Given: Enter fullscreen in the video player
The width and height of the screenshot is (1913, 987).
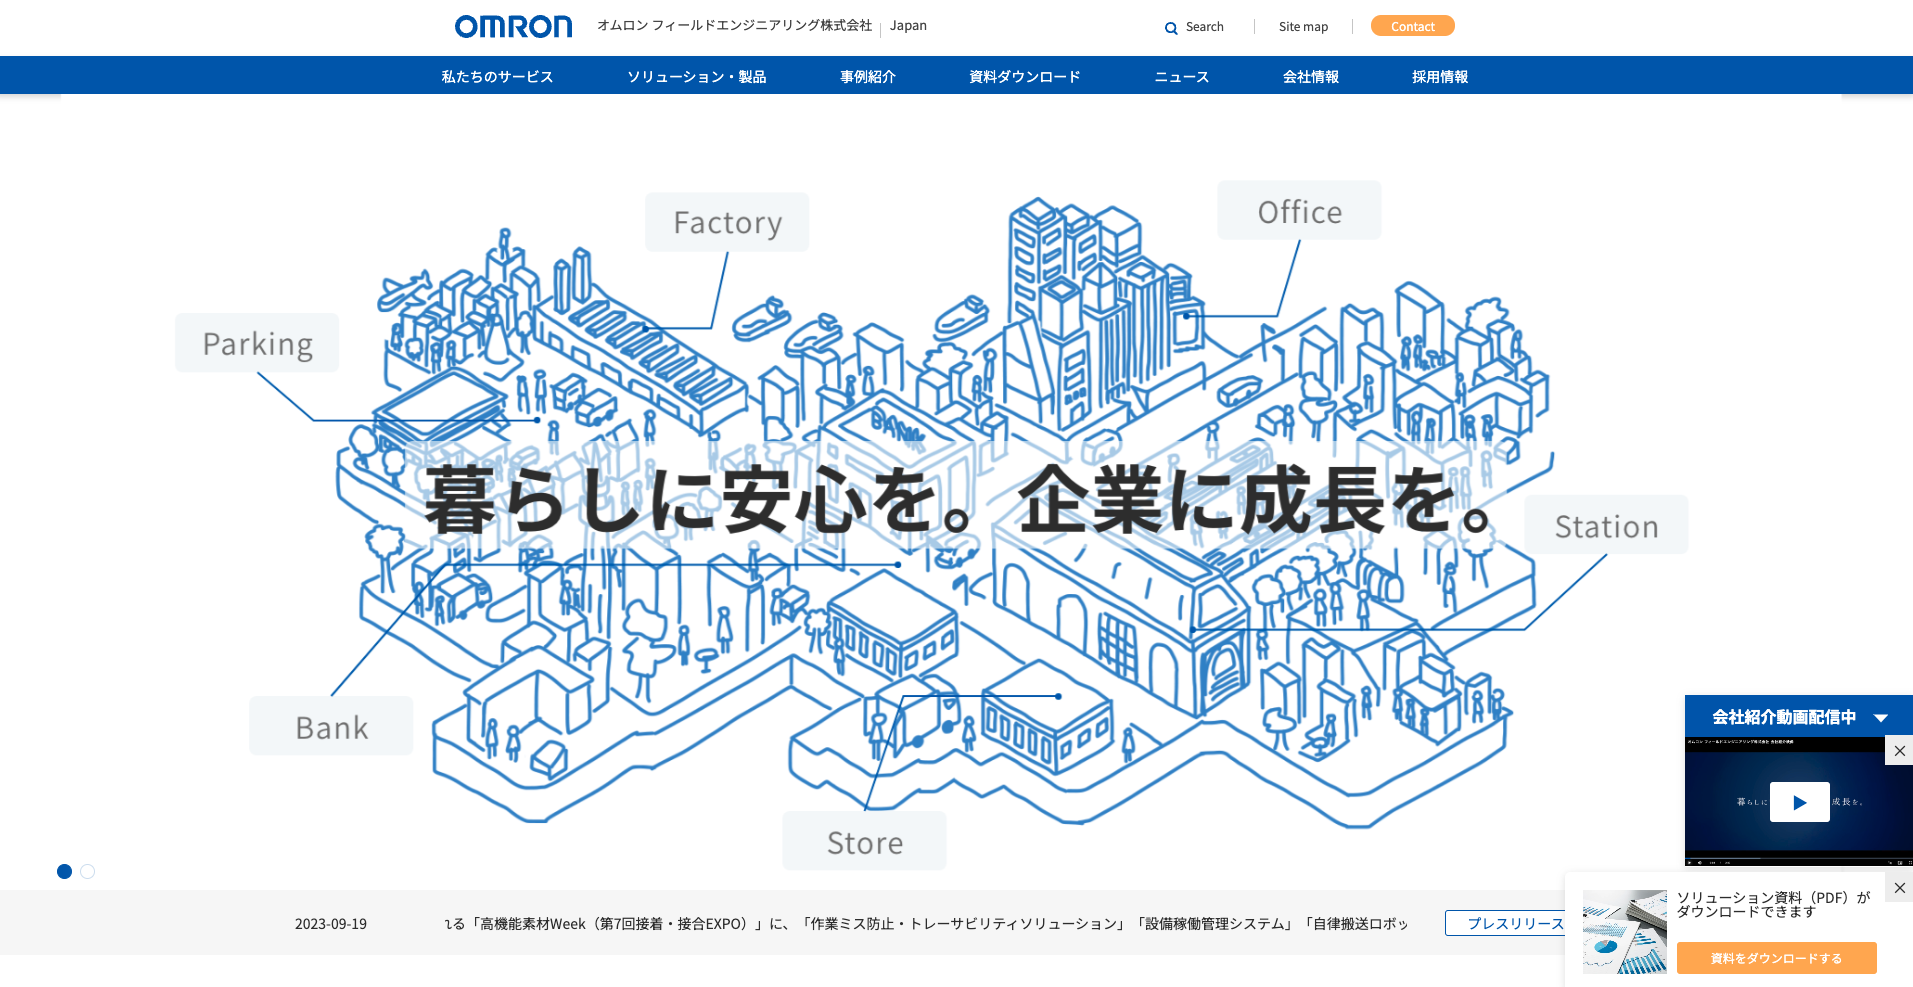Looking at the screenshot, I should coord(1910,863).
